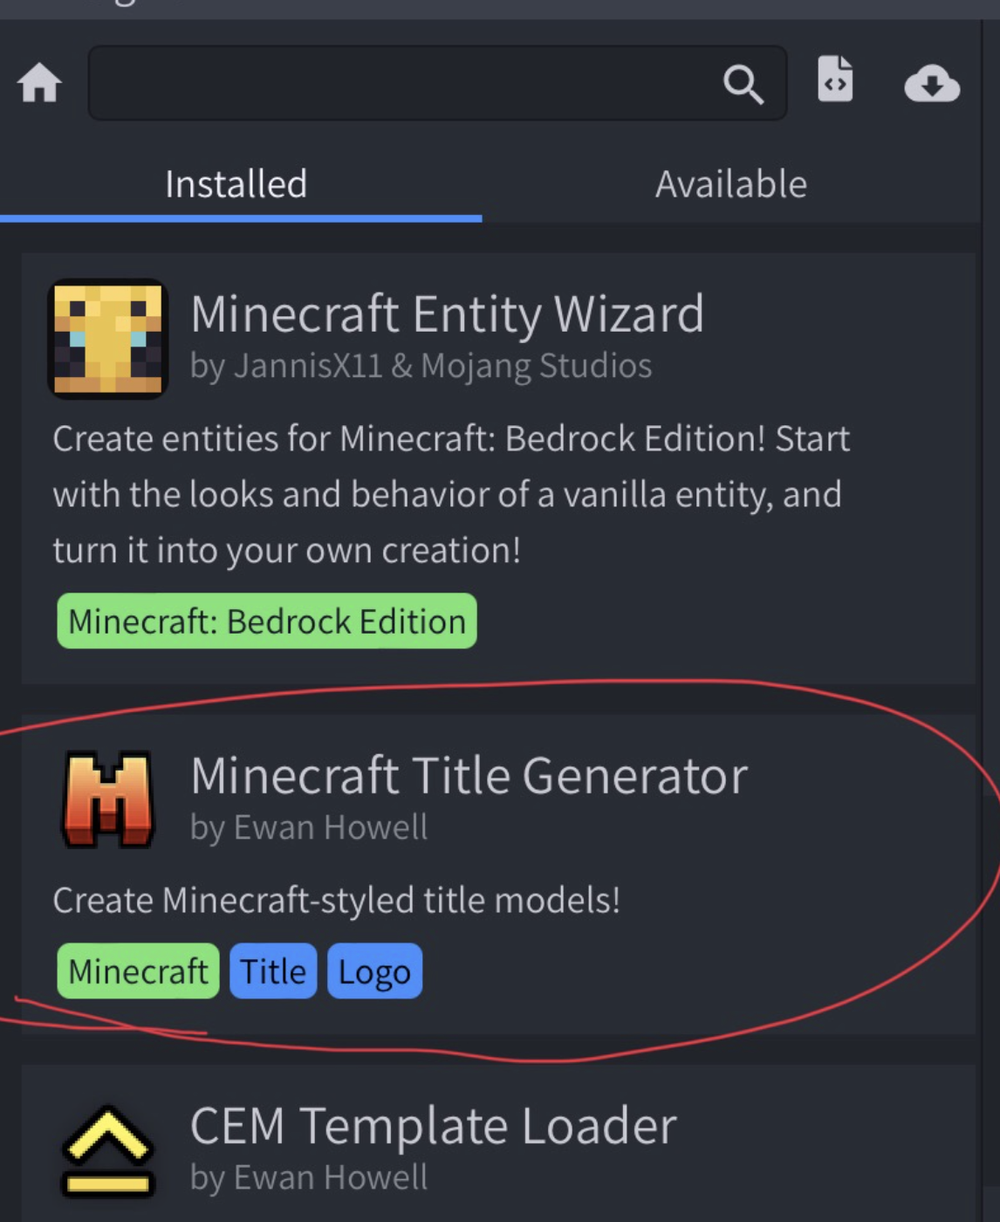Click the Minecraft Entity Wizard plugin icon
1000x1222 pixels.
[108, 338]
